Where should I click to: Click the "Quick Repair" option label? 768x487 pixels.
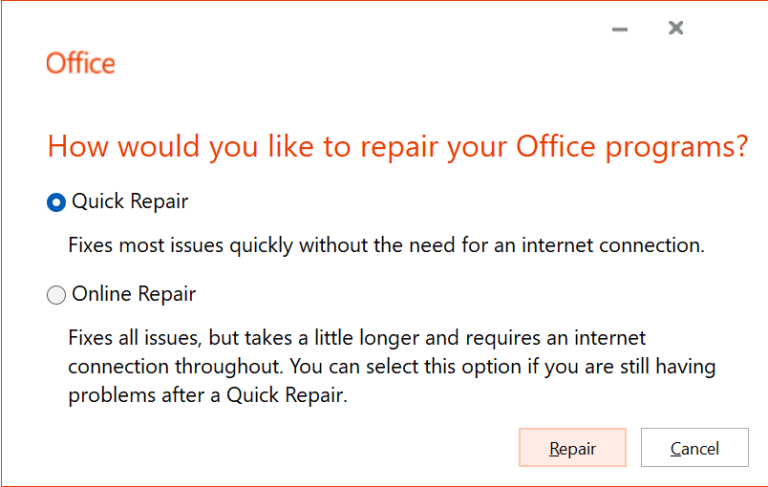[130, 201]
